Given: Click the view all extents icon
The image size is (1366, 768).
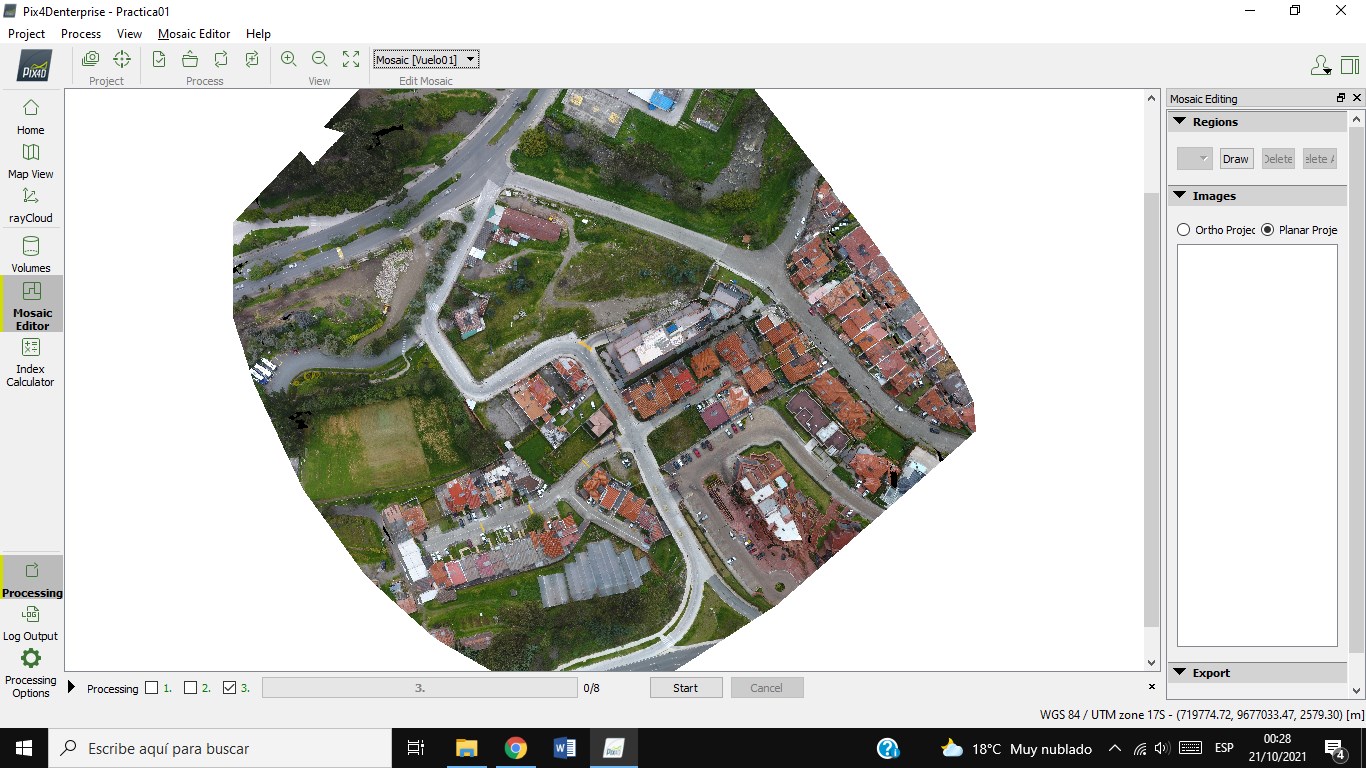Looking at the screenshot, I should pyautogui.click(x=351, y=59).
